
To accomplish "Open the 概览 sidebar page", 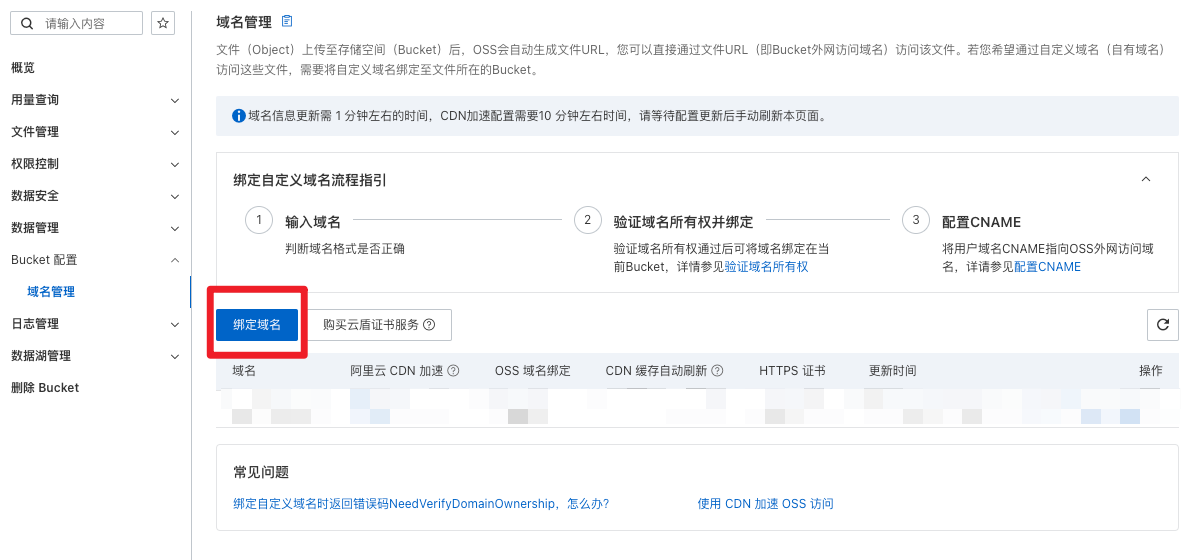I will [23, 68].
